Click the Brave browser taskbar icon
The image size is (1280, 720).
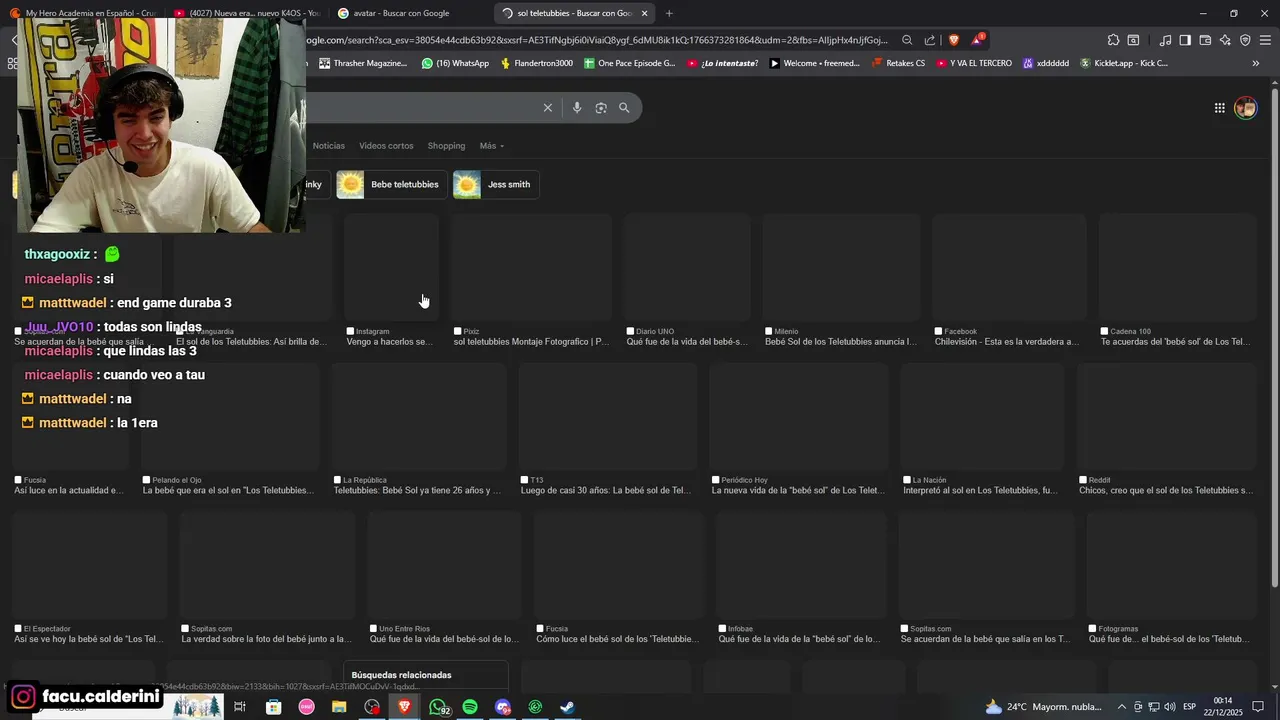click(405, 707)
